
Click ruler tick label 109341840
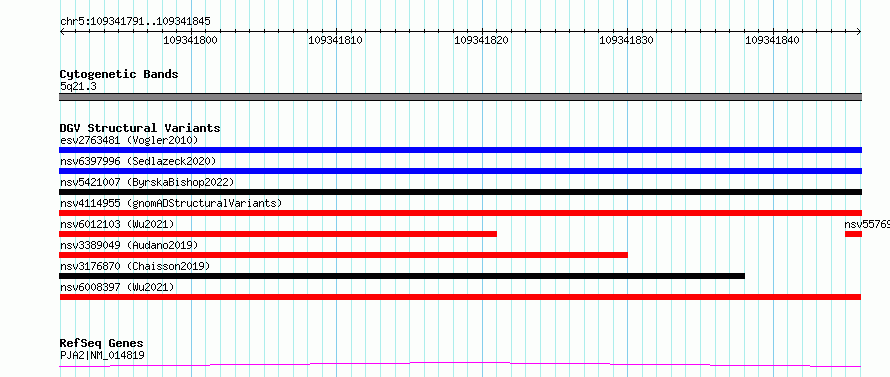pos(772,40)
